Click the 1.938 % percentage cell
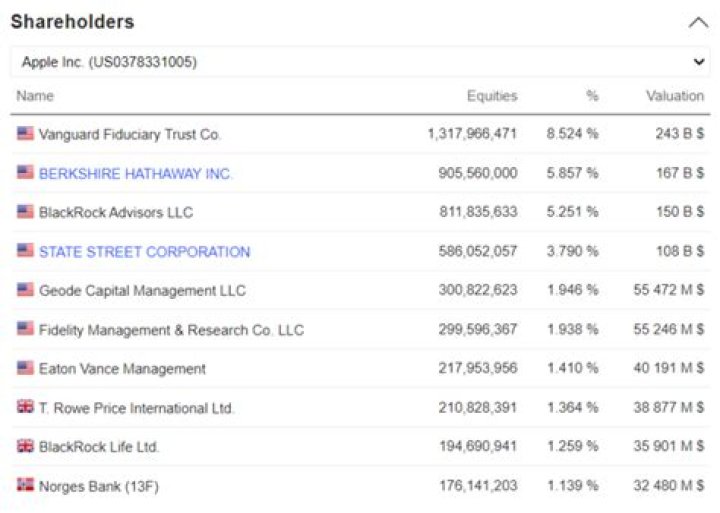Screen dimensions: 720x513 573,329
